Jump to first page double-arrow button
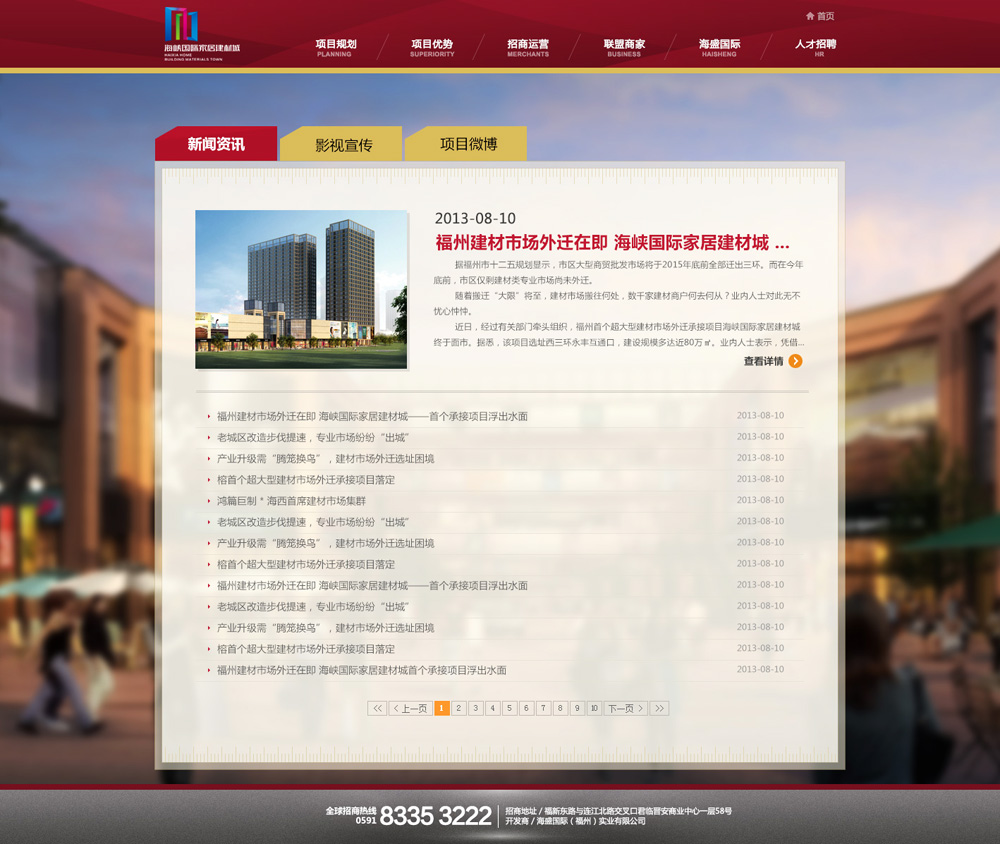The height and width of the screenshot is (844, 1000). pyautogui.click(x=377, y=708)
